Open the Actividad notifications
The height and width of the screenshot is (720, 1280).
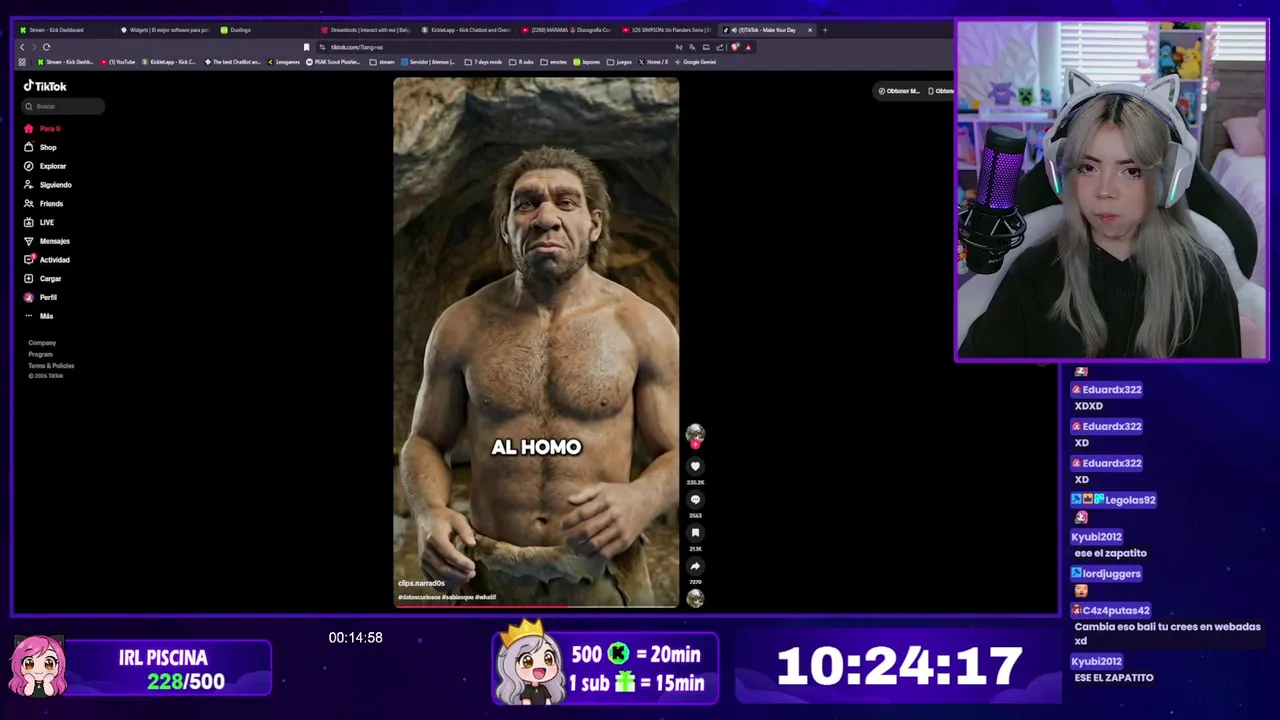pos(47,260)
